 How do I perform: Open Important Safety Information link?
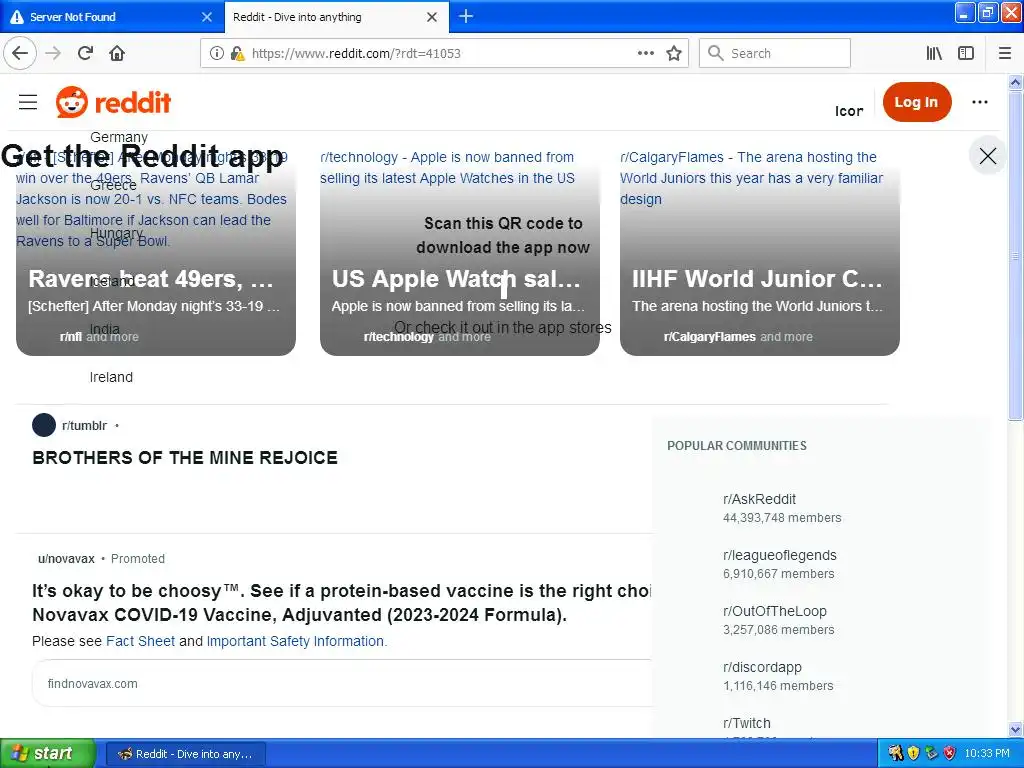(296, 641)
